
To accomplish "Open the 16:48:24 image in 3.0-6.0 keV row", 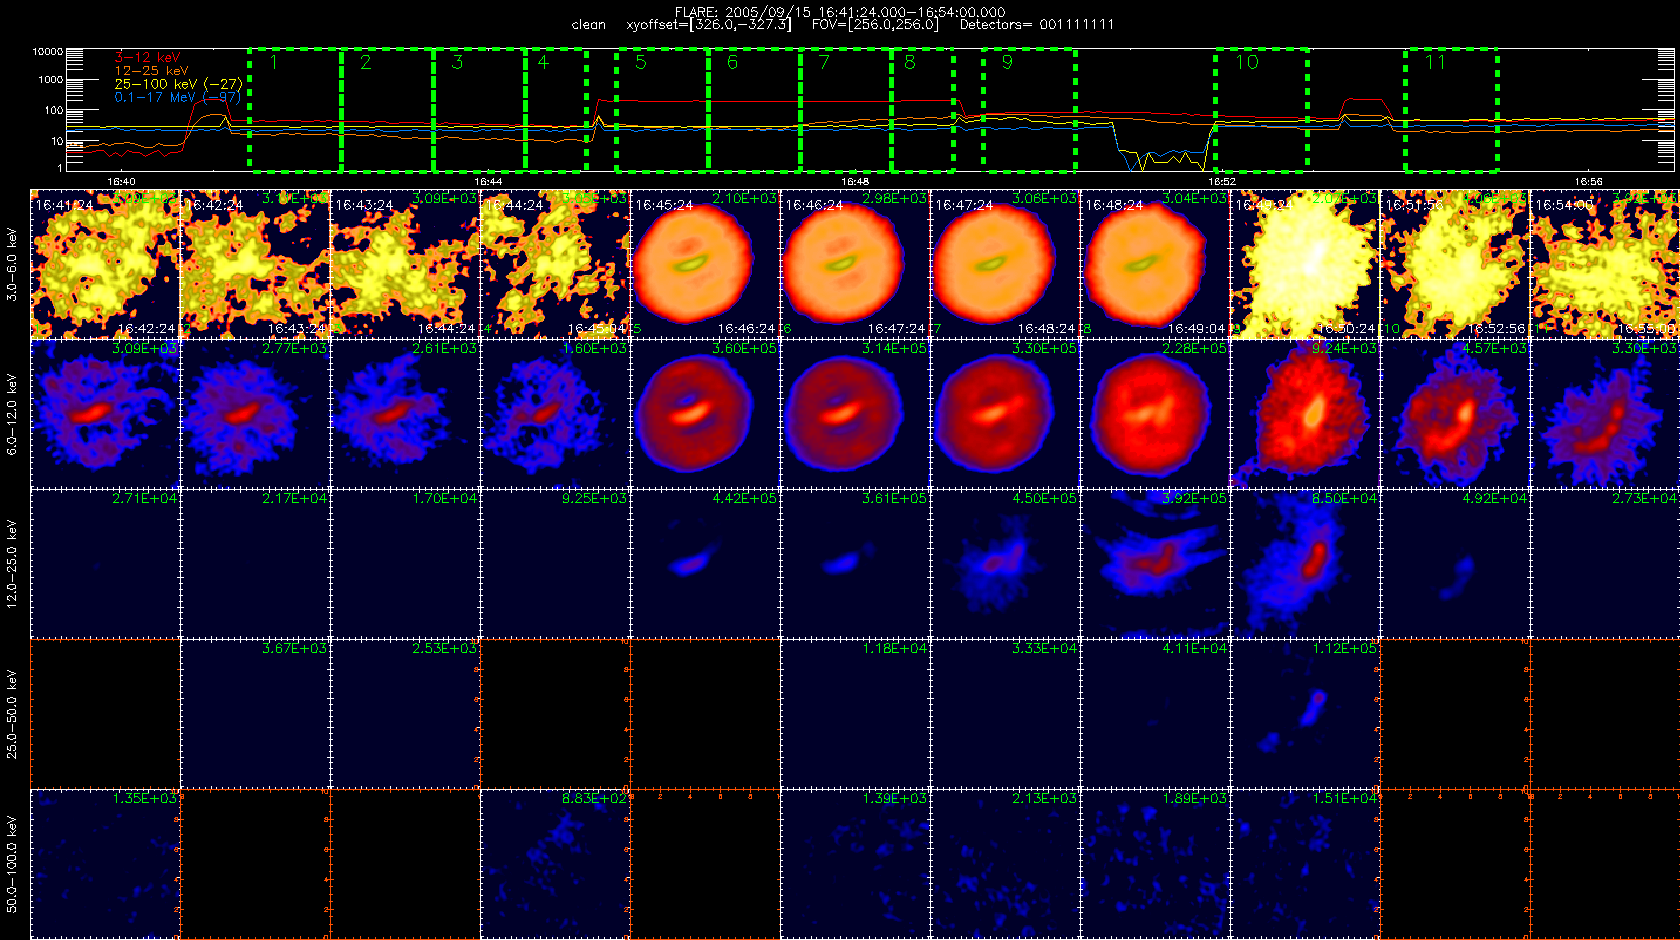I will 1155,264.
